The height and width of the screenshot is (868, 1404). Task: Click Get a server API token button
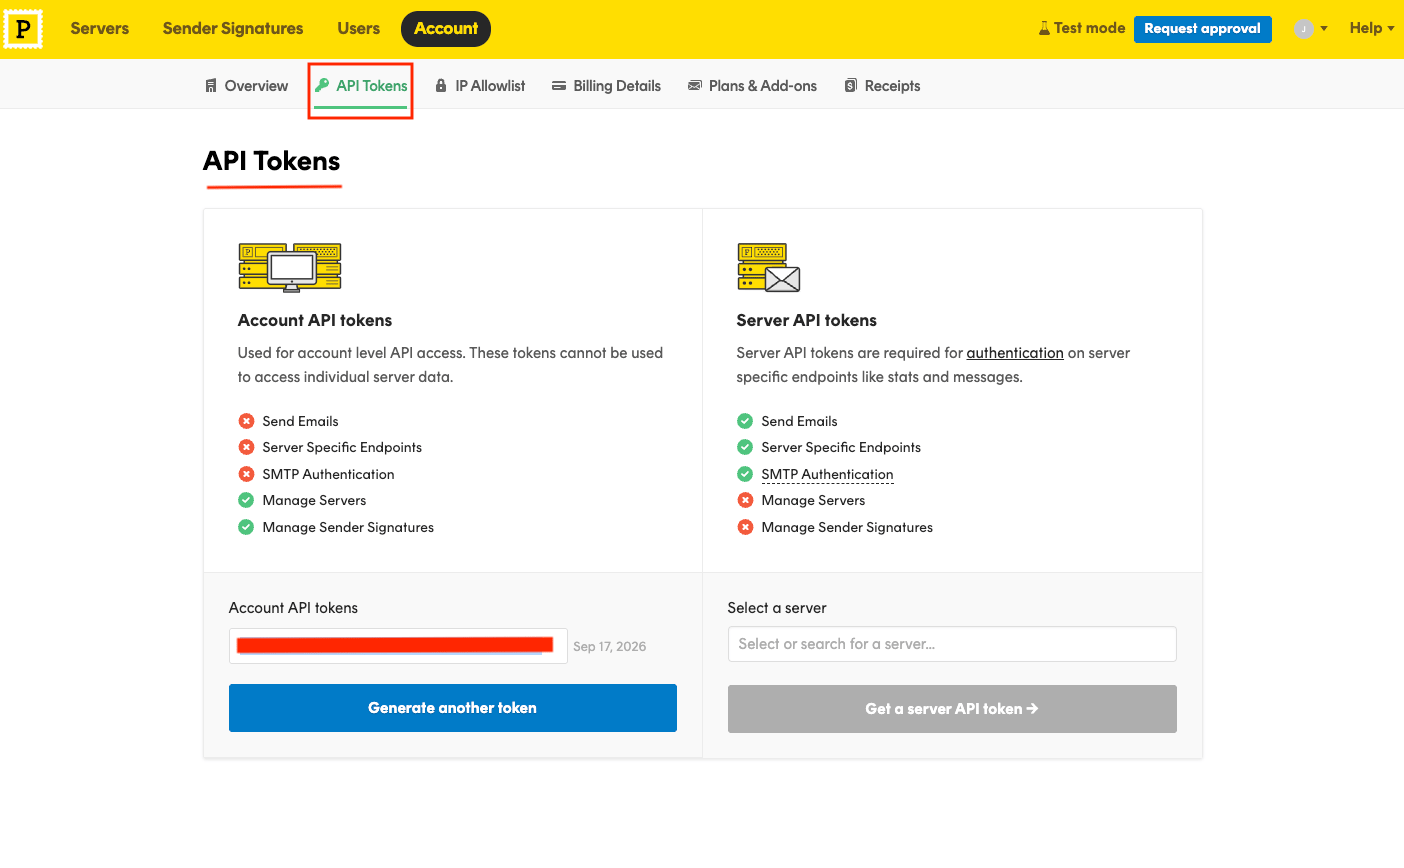(952, 709)
